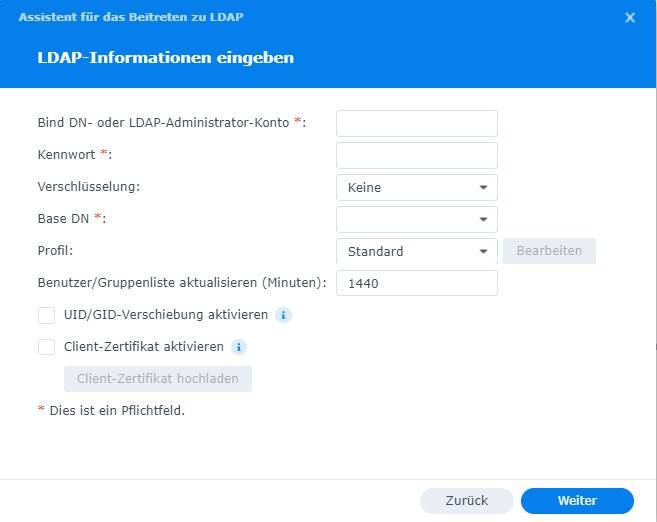Enable the UID/GID-Verschiebung aktivieren checkbox

(47, 315)
